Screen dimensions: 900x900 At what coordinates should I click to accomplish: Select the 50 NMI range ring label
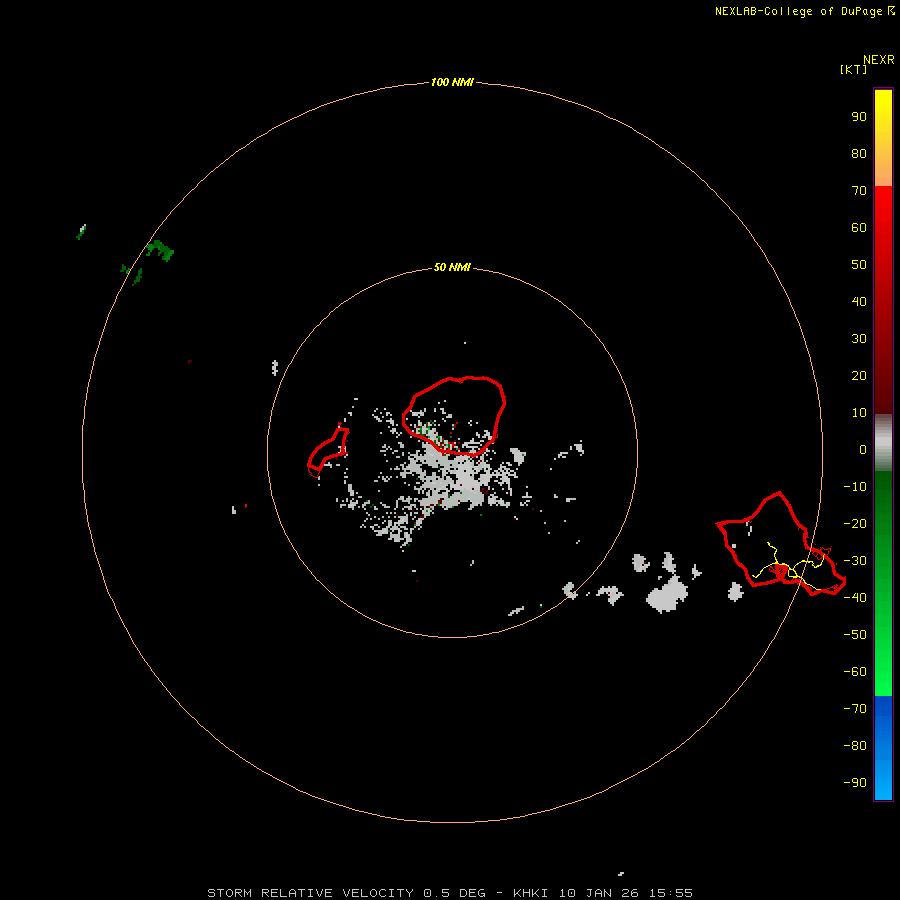tap(452, 267)
